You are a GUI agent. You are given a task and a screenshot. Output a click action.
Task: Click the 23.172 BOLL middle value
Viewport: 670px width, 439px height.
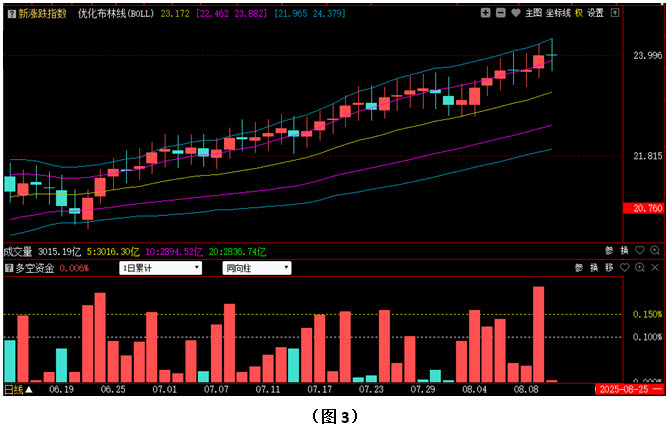175,14
